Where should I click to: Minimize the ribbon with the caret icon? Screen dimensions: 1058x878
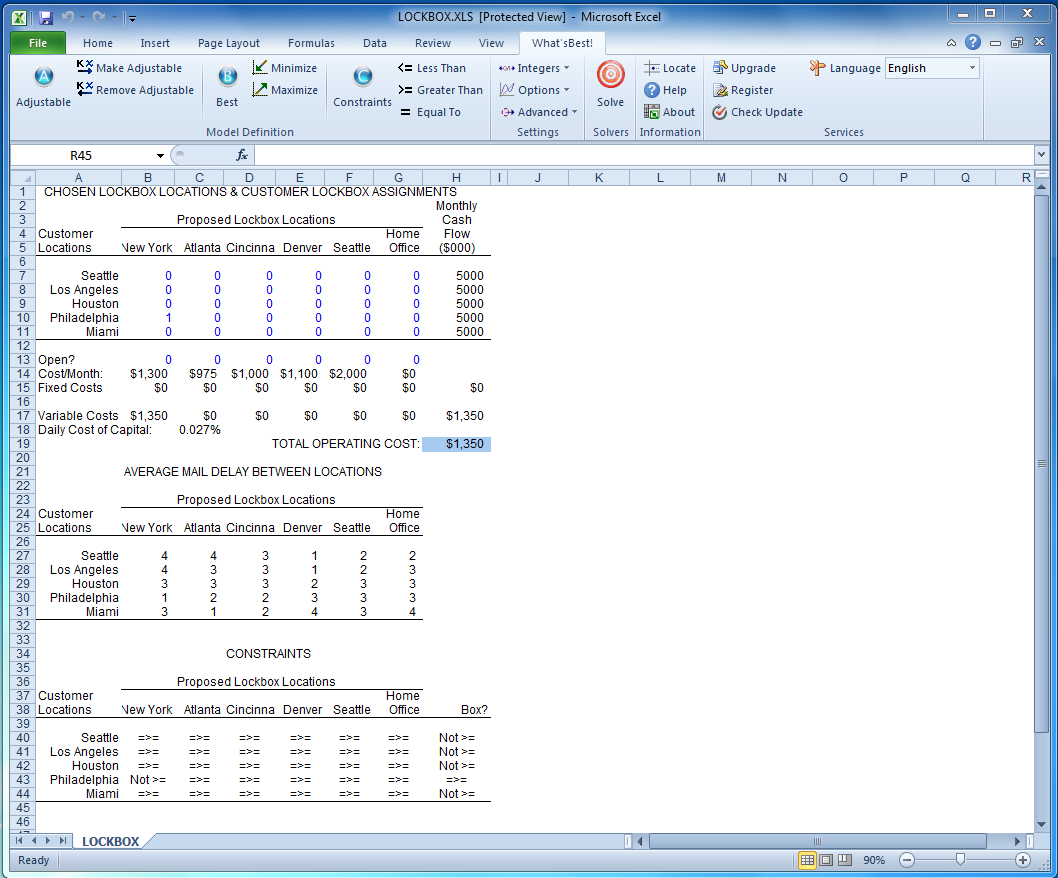coord(951,43)
